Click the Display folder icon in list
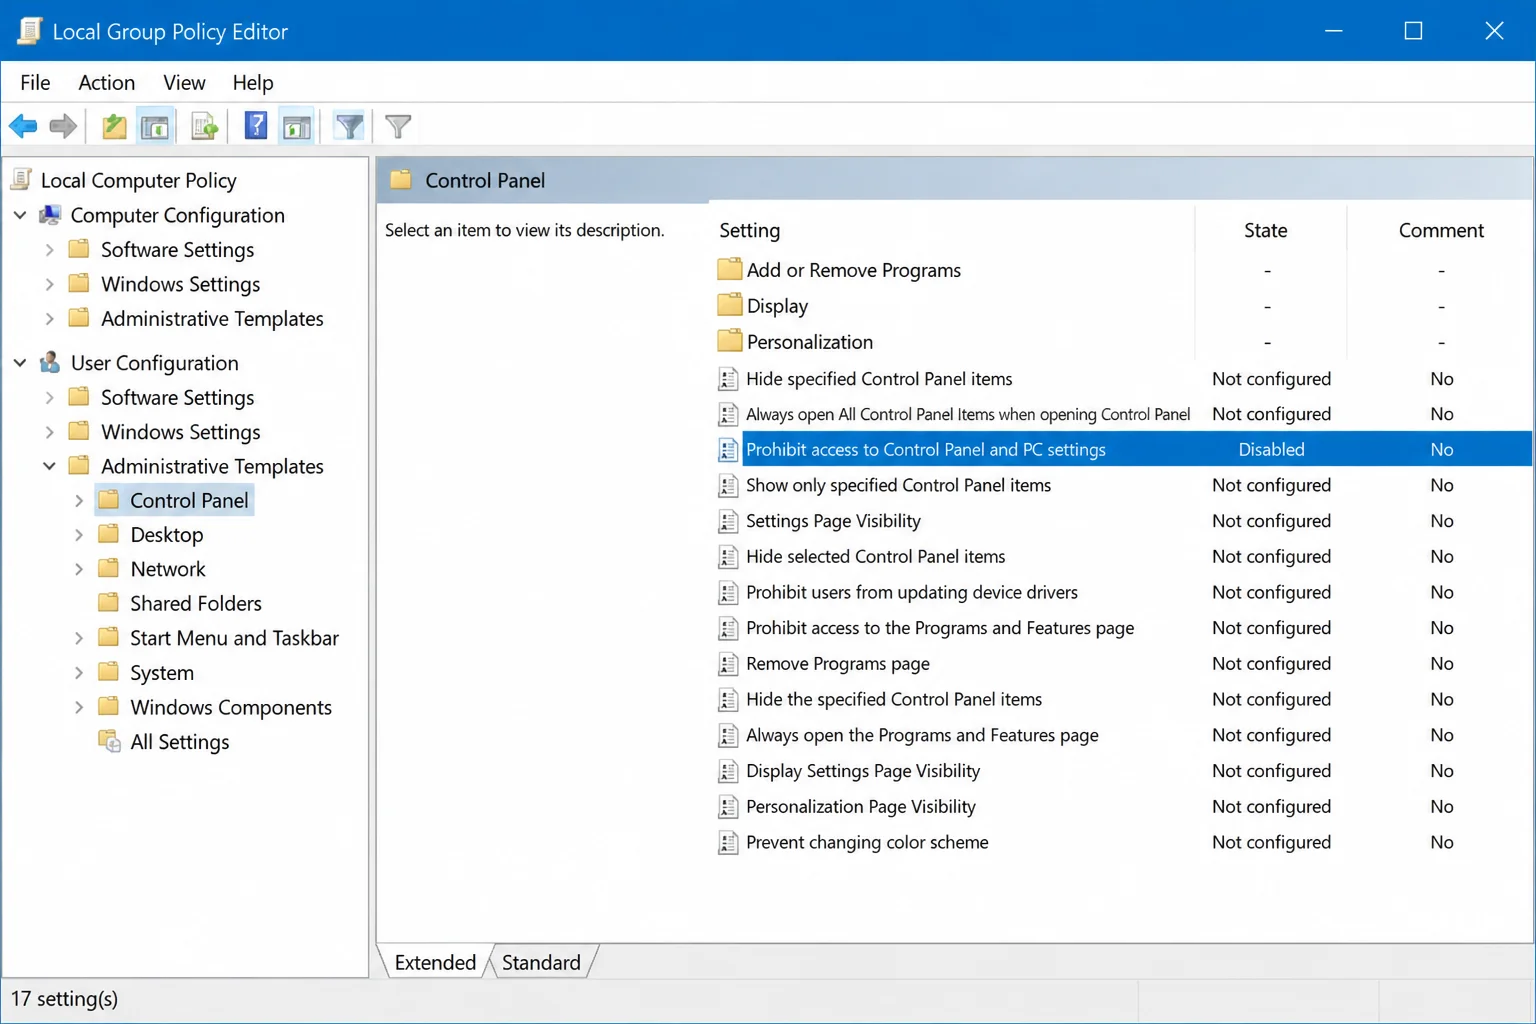 tap(729, 305)
